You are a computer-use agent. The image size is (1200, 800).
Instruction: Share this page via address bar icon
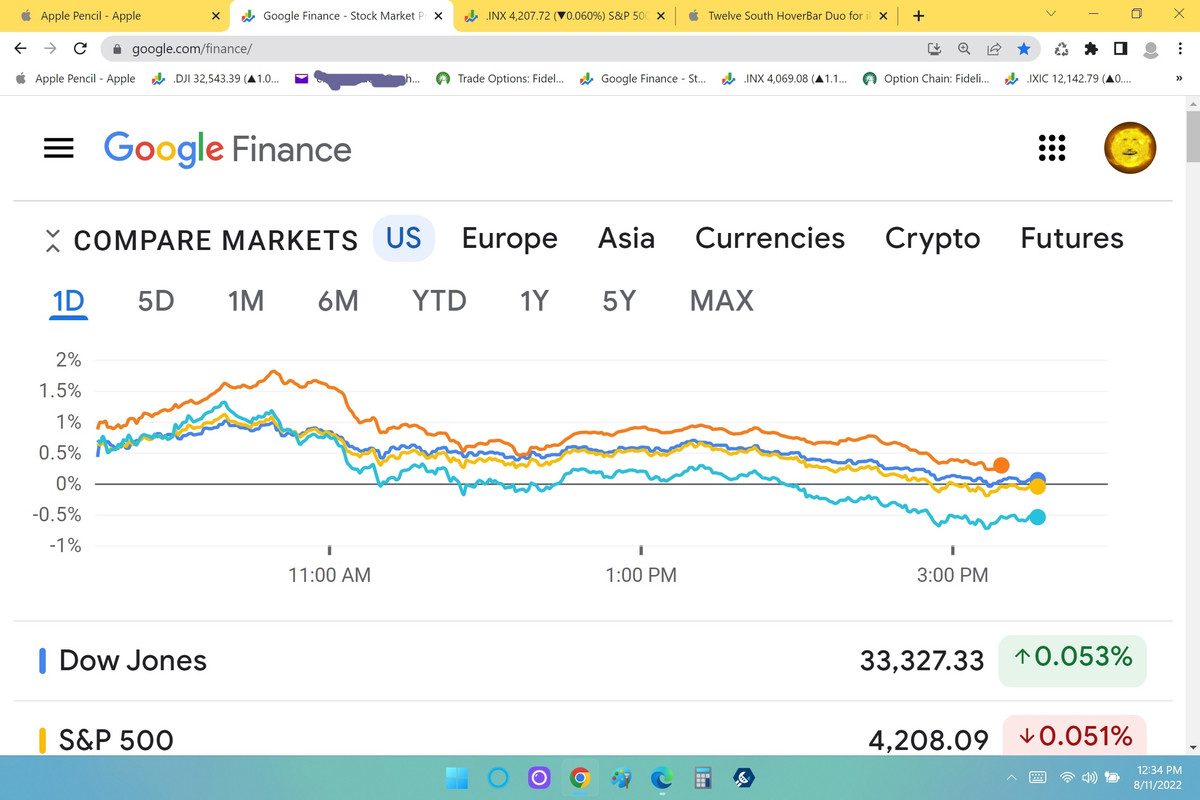994,48
